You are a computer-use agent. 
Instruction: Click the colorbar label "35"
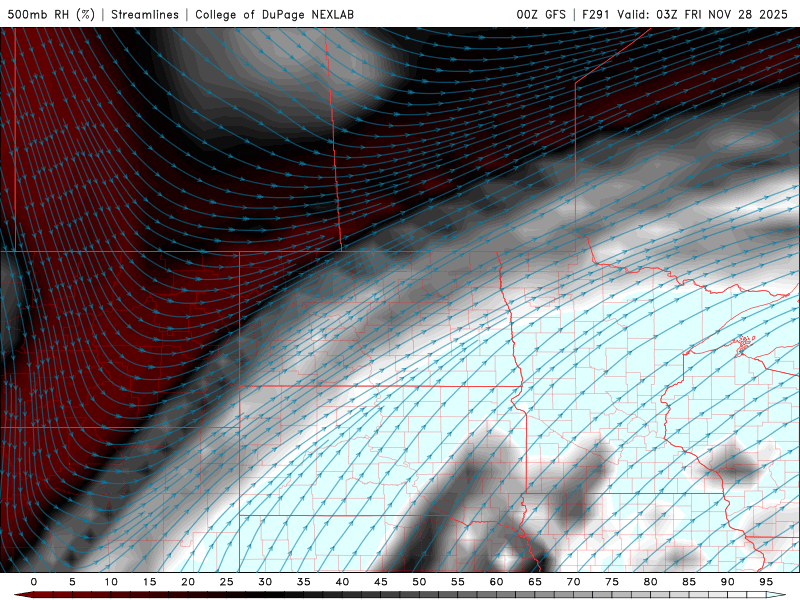[x=304, y=582]
